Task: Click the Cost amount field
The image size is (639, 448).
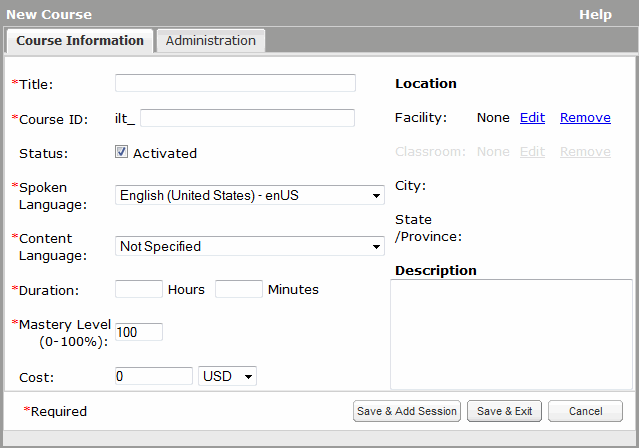Action: tap(154, 376)
